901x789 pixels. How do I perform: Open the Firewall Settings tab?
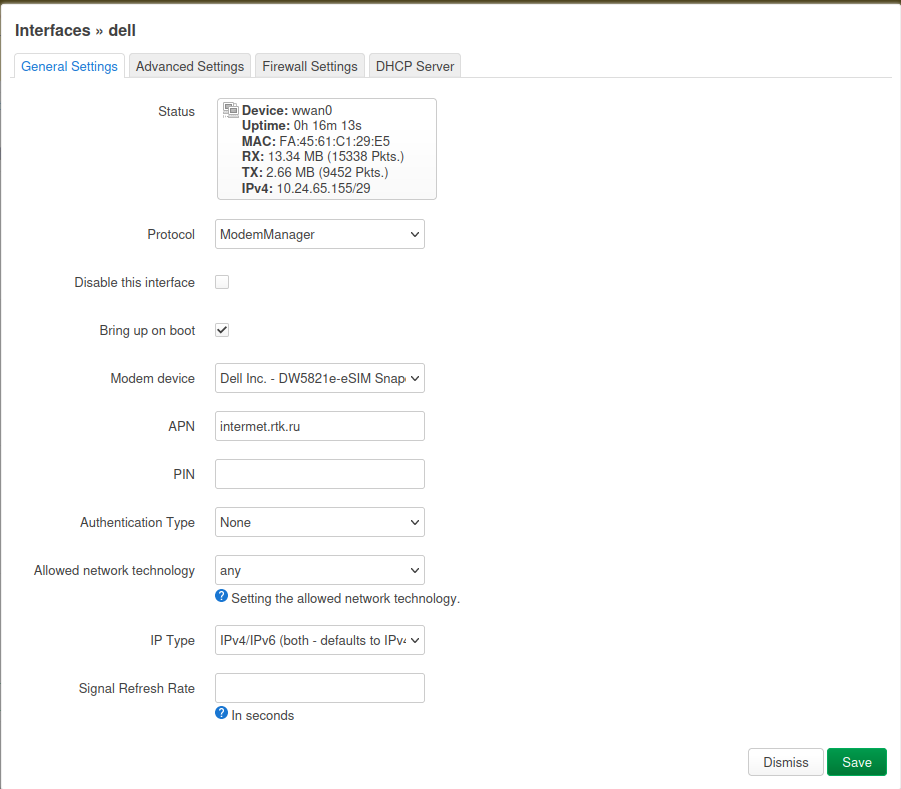point(310,66)
